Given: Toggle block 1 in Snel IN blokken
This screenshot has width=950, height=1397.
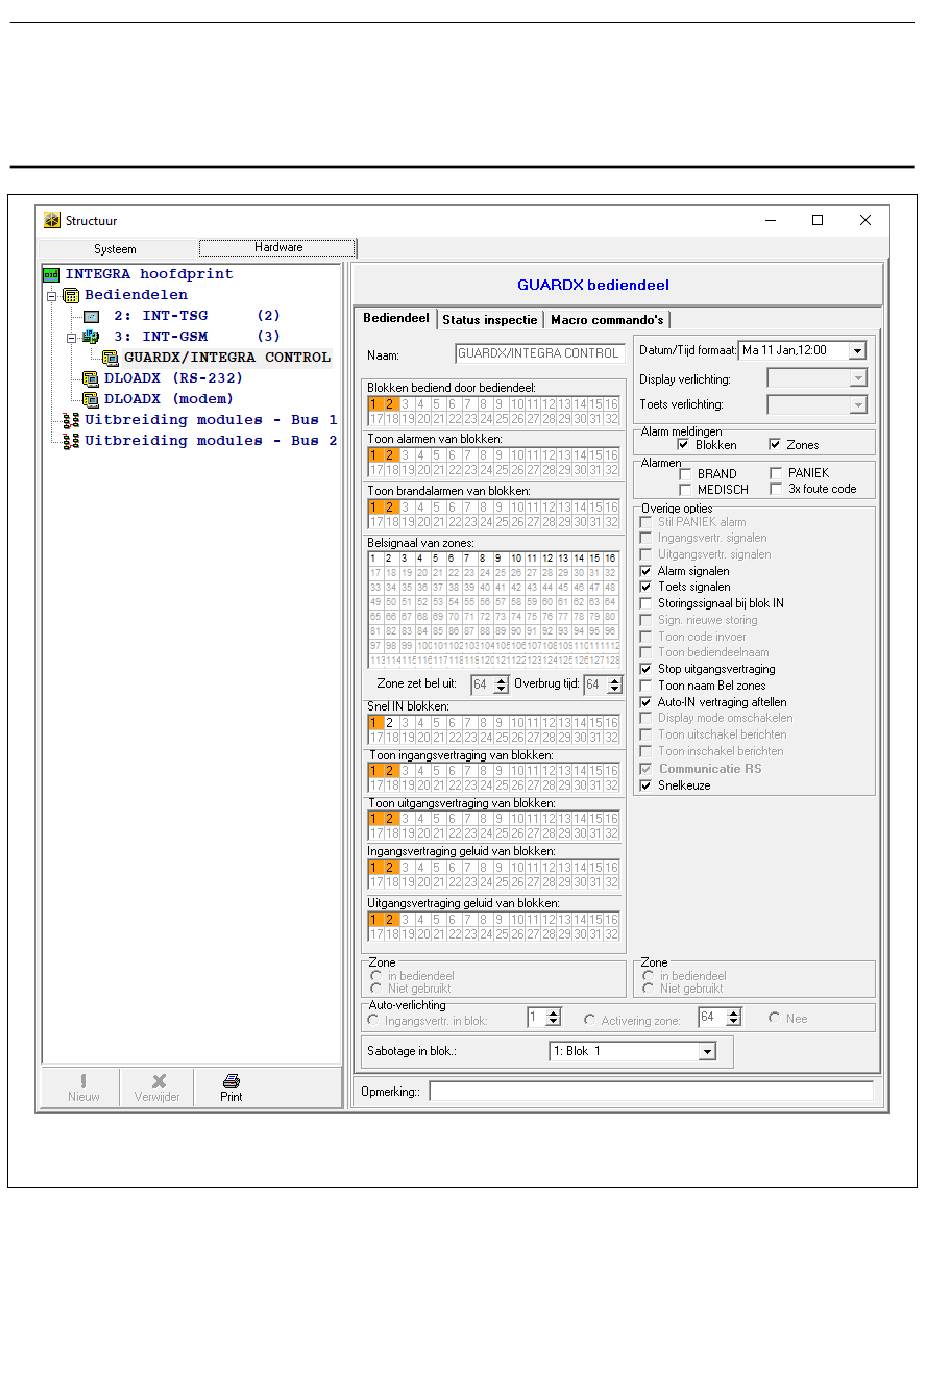Looking at the screenshot, I should (375, 722).
